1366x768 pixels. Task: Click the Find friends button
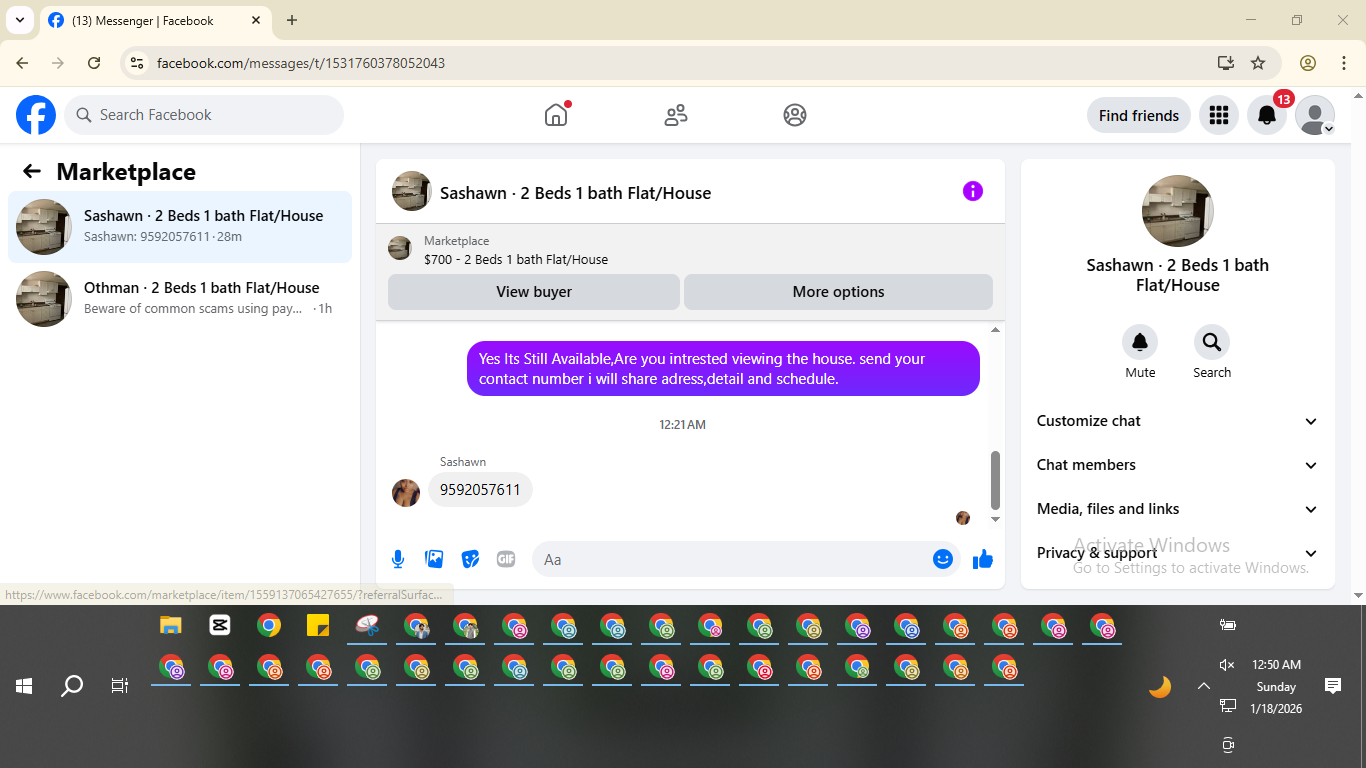(x=1139, y=115)
